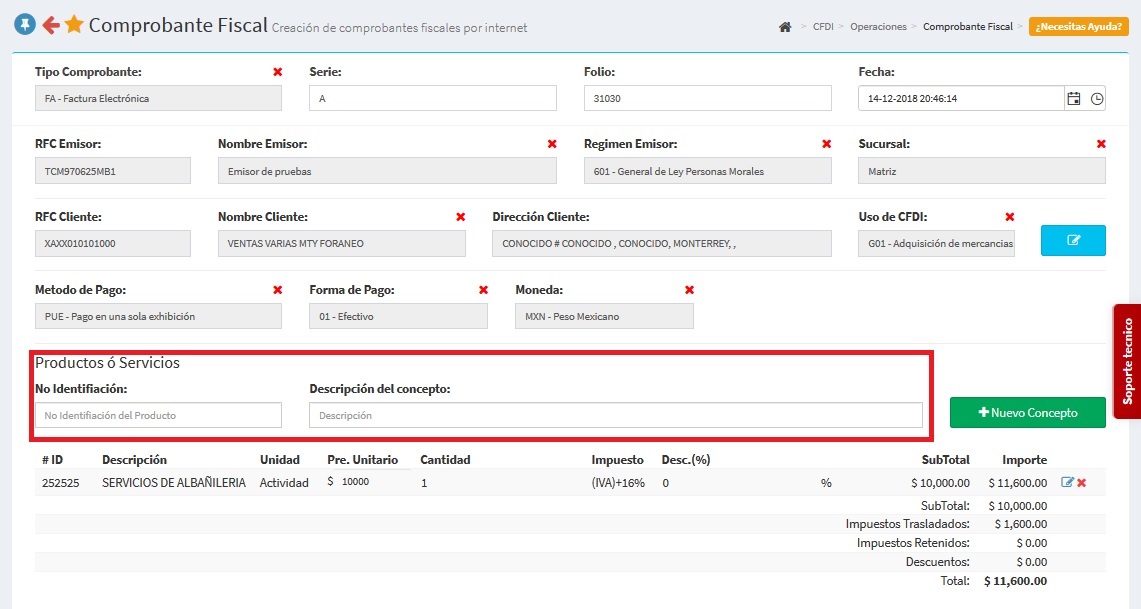Click the blue pin icon beside title
The image size is (1141, 609).
click(26, 25)
